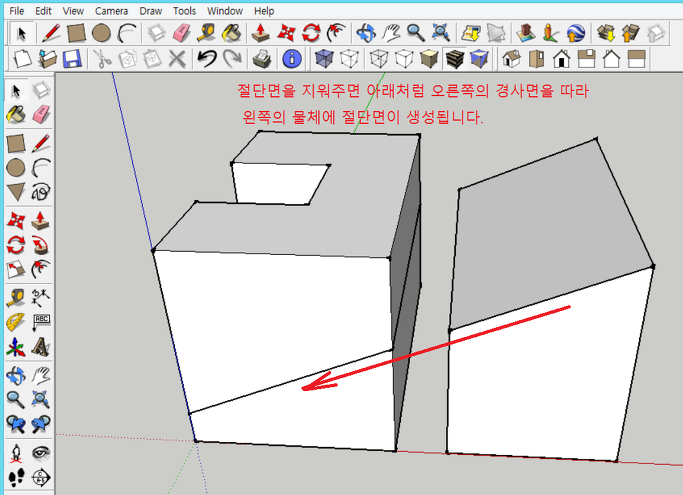683x495 pixels.
Task: Click the Paste icon
Action: click(152, 59)
